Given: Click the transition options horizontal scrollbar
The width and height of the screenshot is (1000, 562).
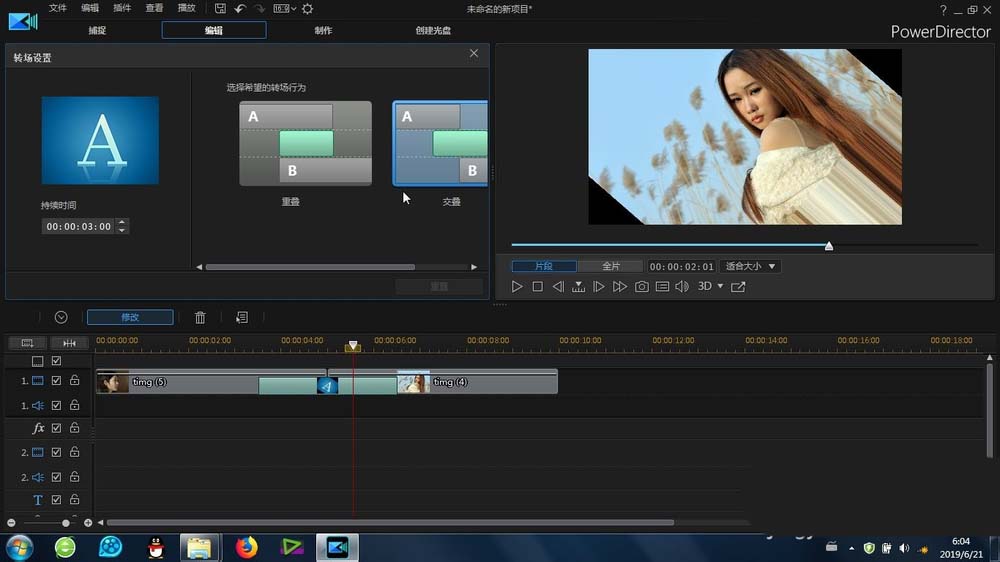Looking at the screenshot, I should (x=310, y=267).
